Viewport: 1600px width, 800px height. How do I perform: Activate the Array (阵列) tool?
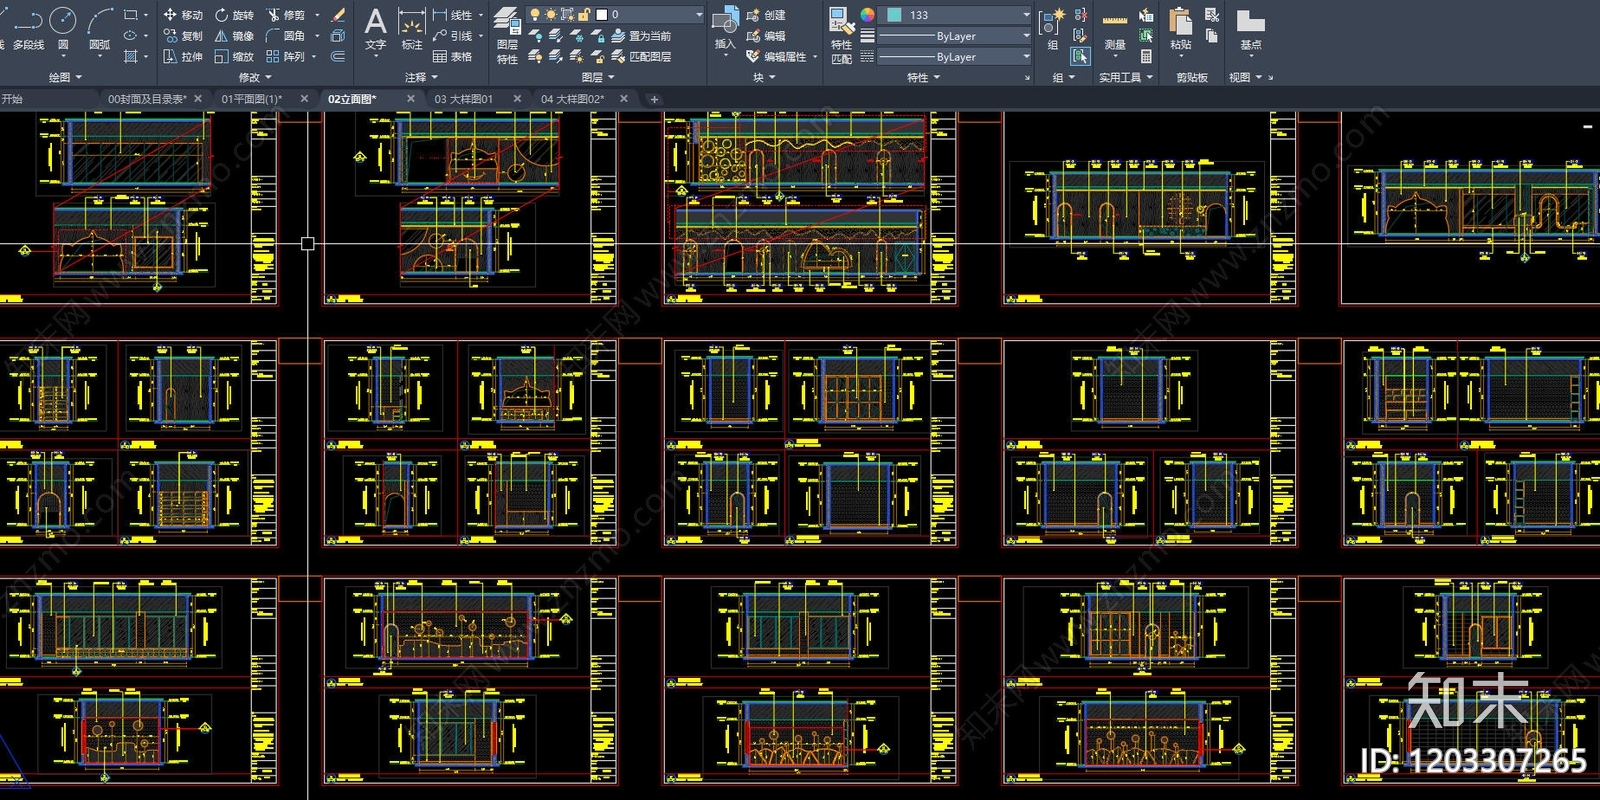tap(286, 57)
